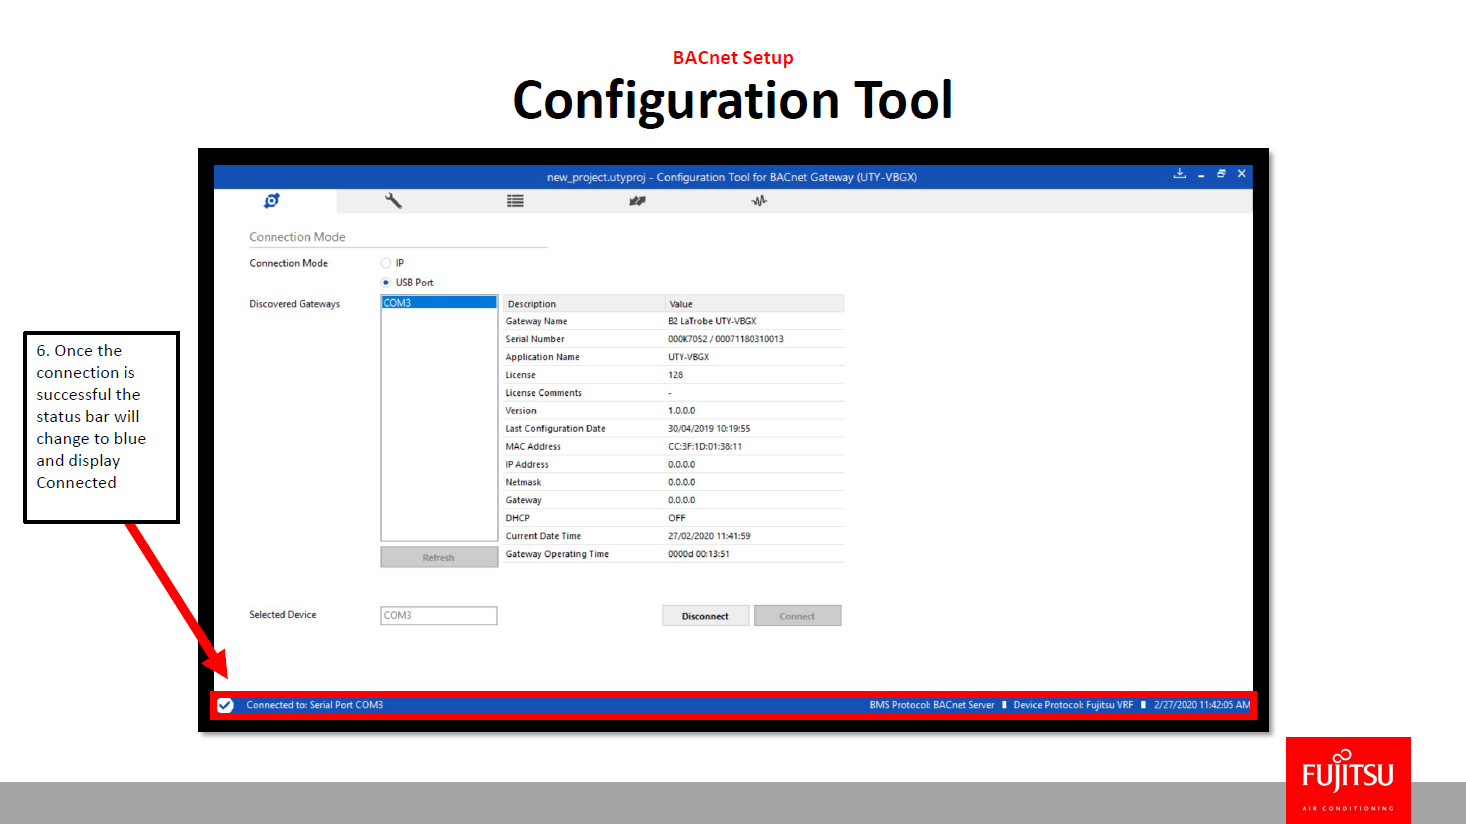Open the wrench Configuration tab
The width and height of the screenshot is (1466, 824).
pos(393,201)
